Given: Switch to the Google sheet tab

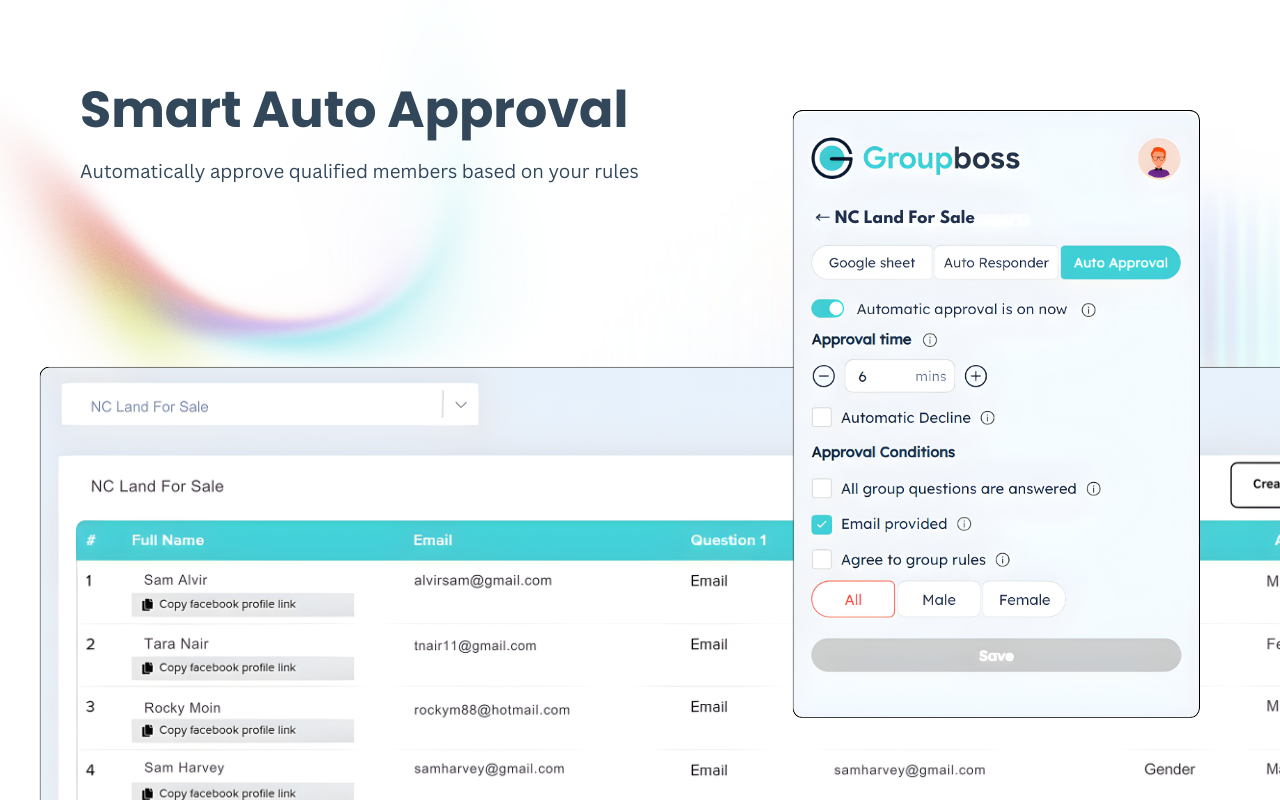Looking at the screenshot, I should [x=872, y=263].
